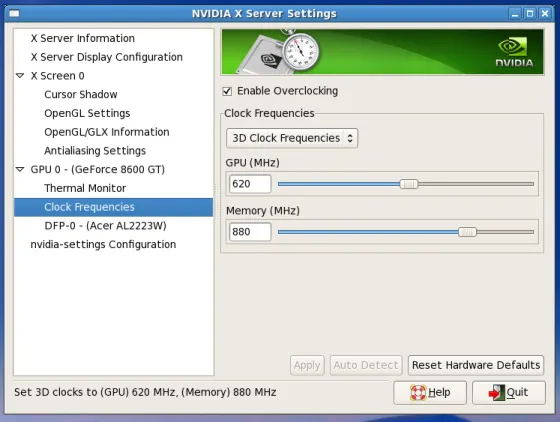Viewport: 560px width, 422px height.
Task: Click the red arrow Quit icon
Action: point(496,393)
